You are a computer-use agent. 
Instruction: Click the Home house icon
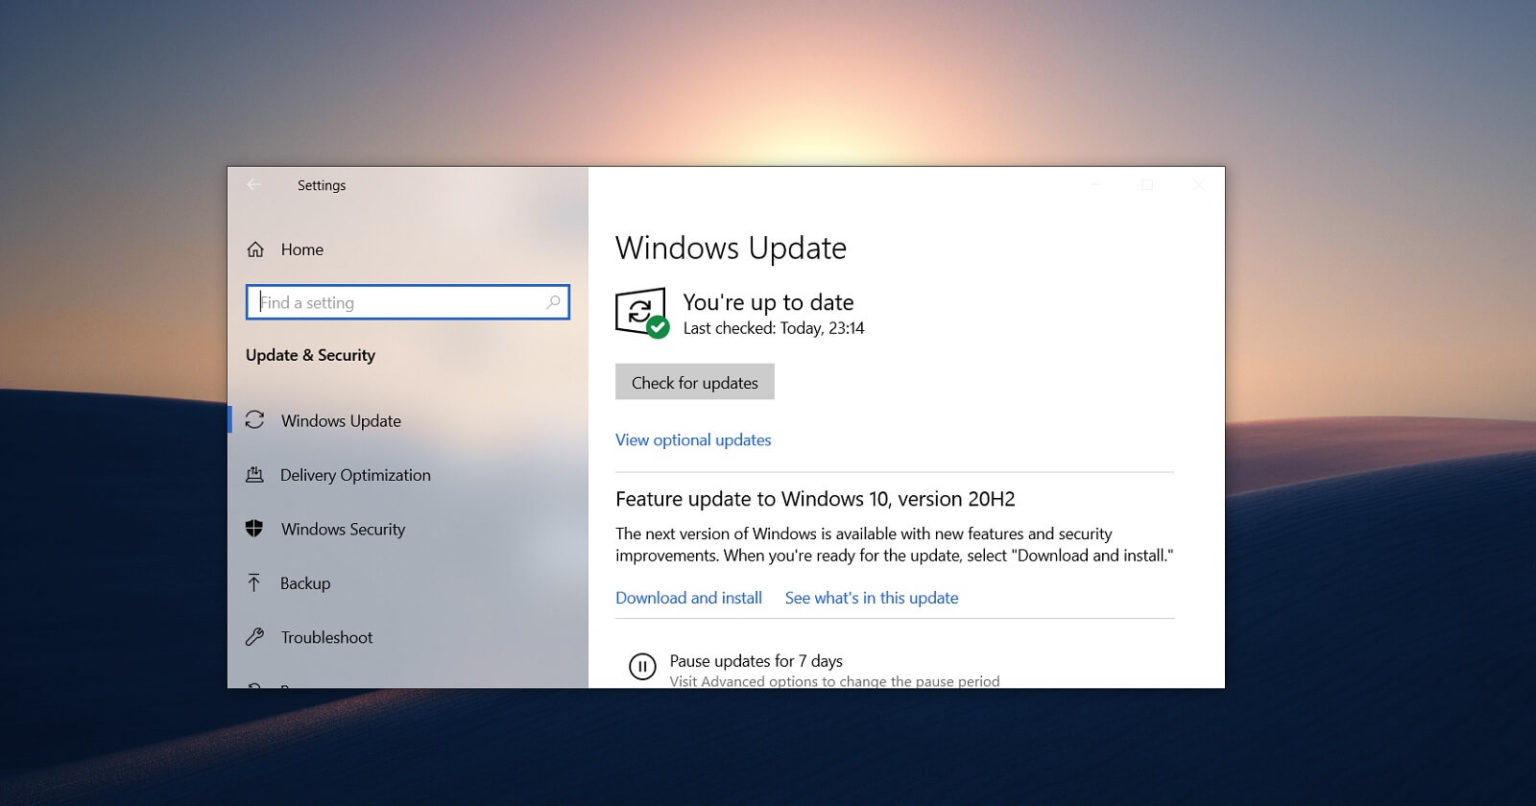256,250
